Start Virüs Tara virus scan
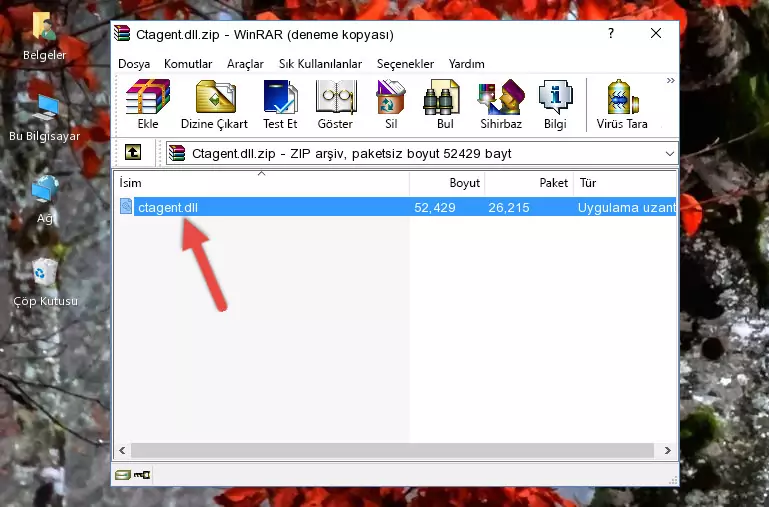The image size is (769, 507). point(622,104)
